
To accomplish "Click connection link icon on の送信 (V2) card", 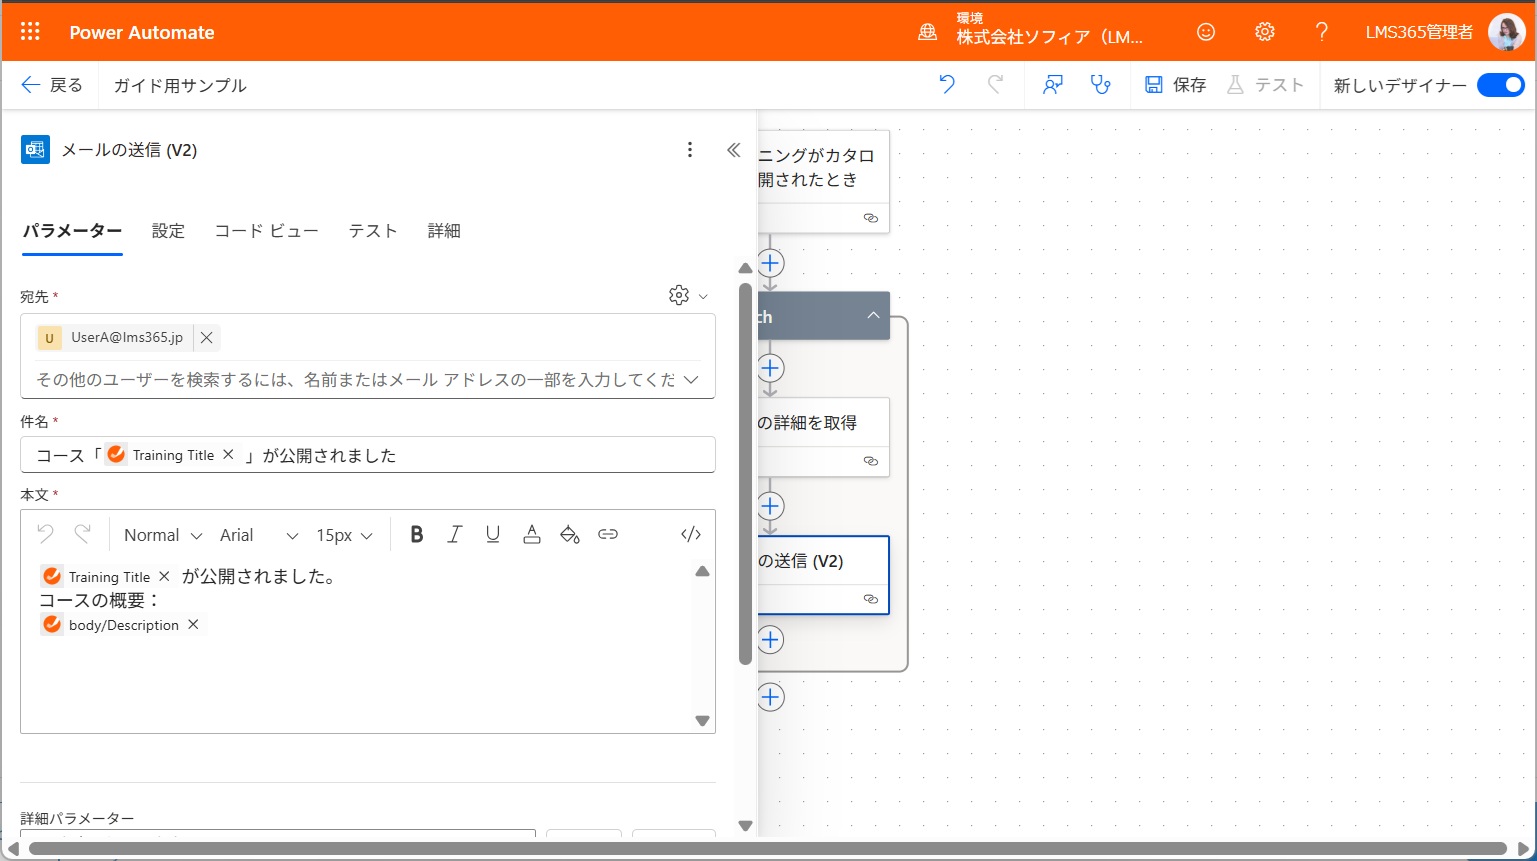I will 871,599.
